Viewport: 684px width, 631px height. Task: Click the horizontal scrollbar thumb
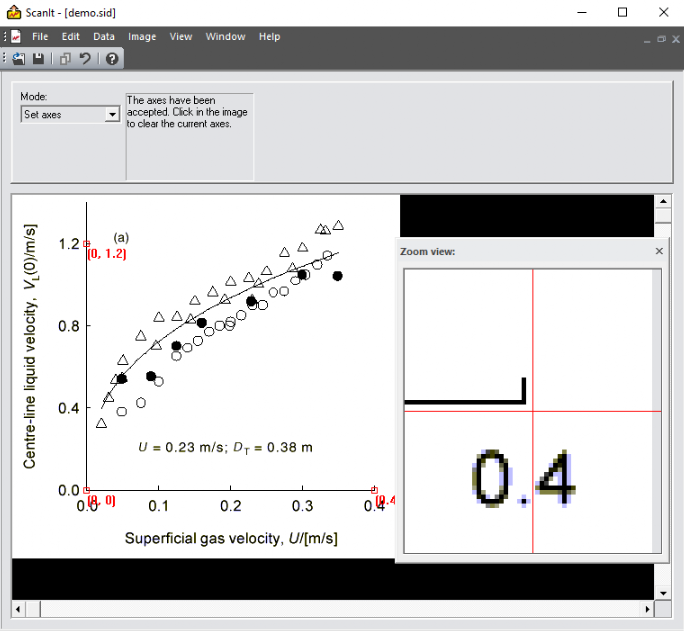coord(33,609)
